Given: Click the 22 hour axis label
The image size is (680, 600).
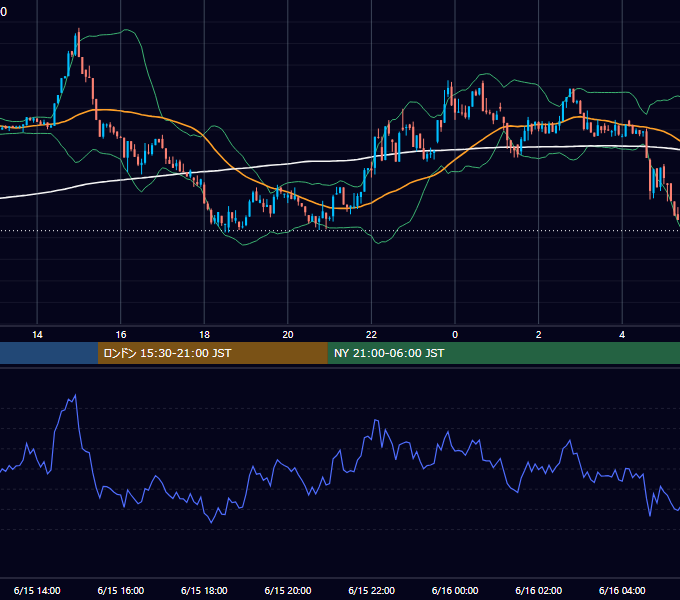Looking at the screenshot, I should click(x=371, y=335).
